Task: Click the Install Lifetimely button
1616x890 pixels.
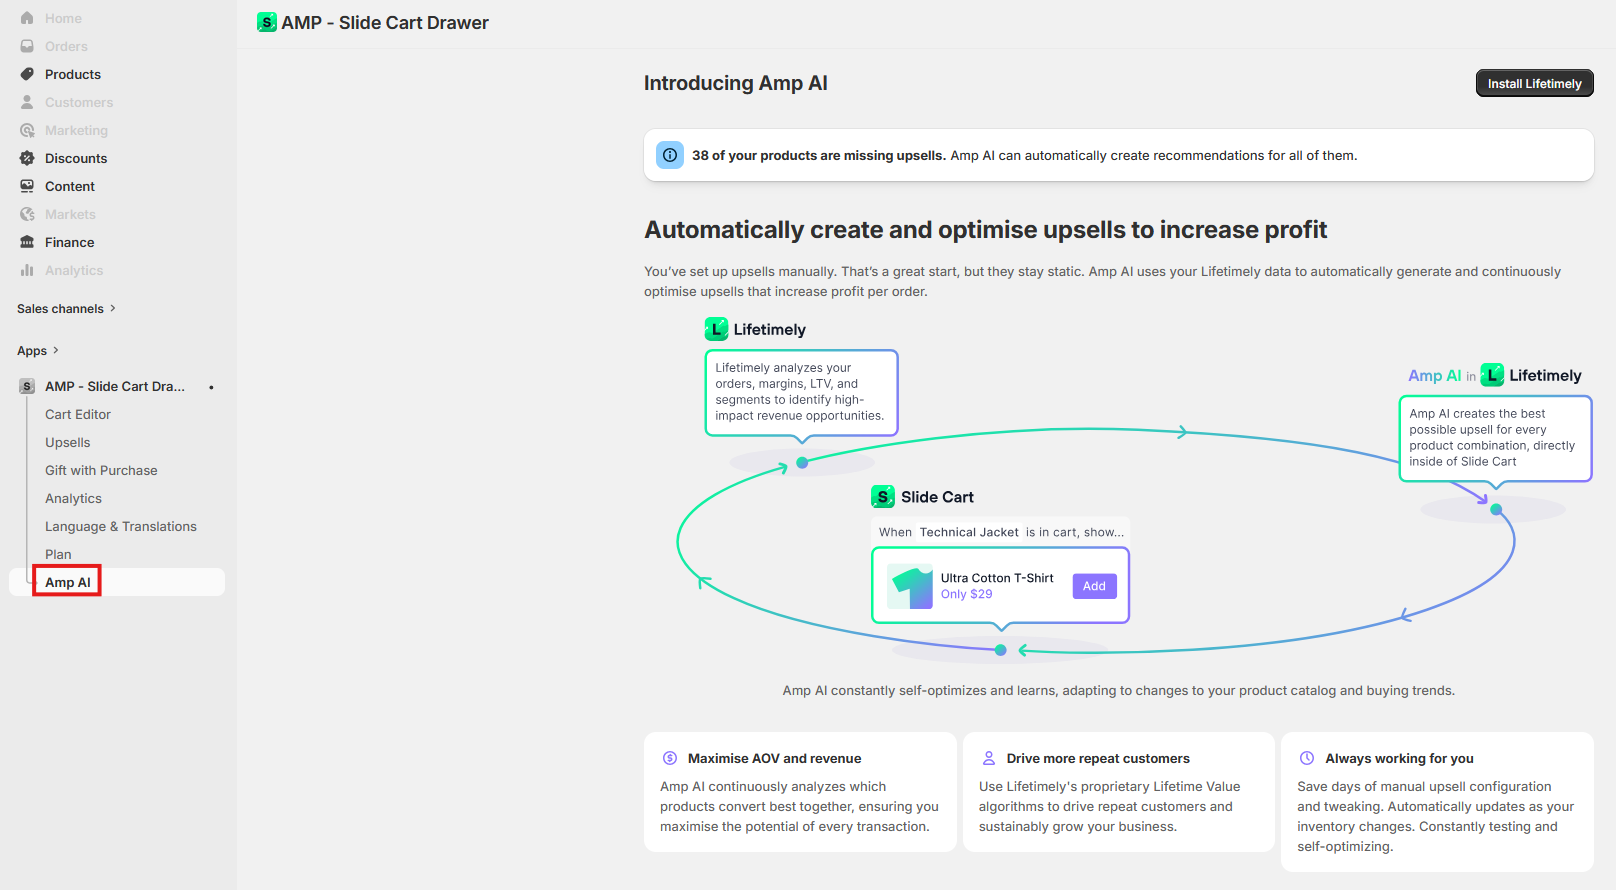Action: [x=1534, y=83]
